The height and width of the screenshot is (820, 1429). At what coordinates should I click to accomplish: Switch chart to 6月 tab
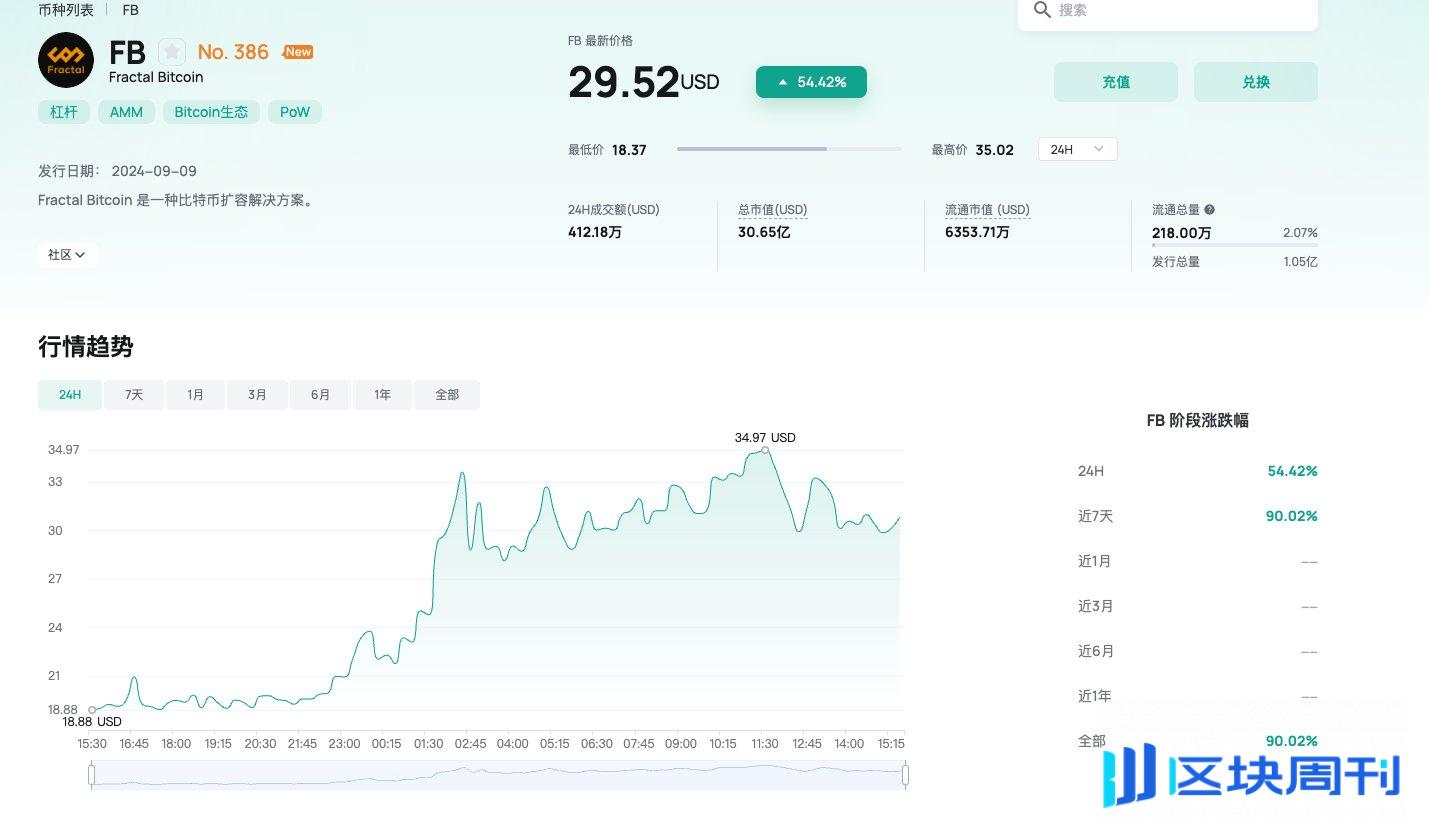321,395
